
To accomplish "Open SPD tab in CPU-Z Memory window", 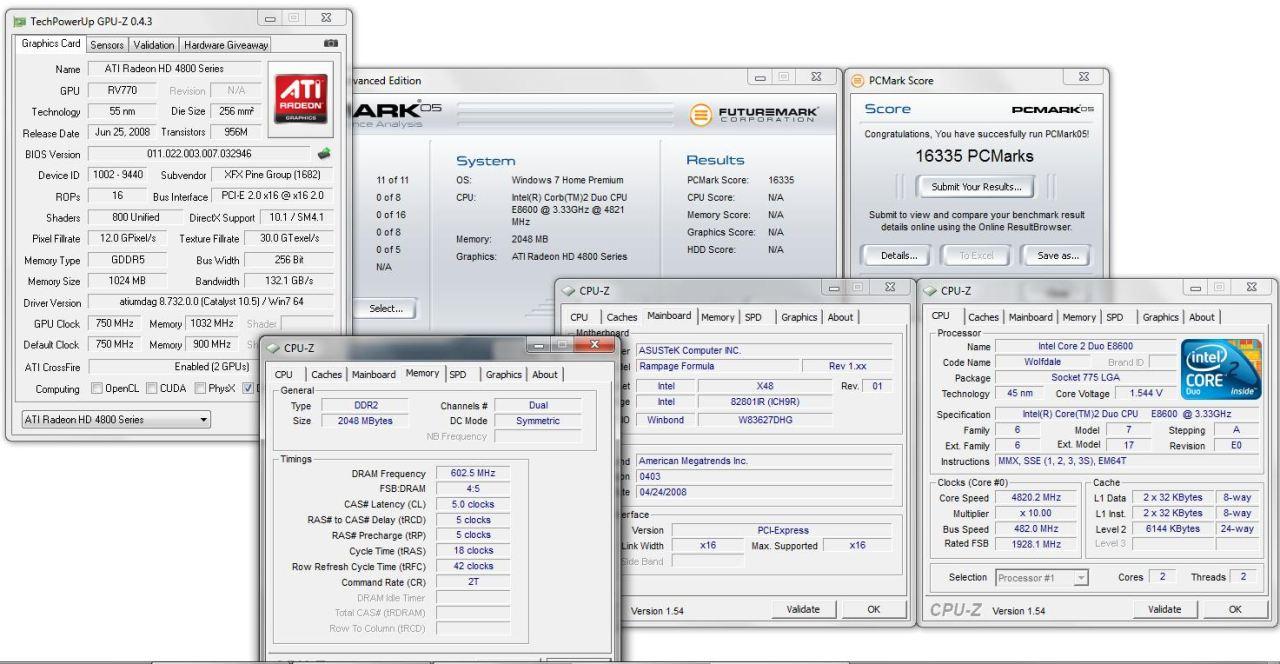I will click(458, 374).
